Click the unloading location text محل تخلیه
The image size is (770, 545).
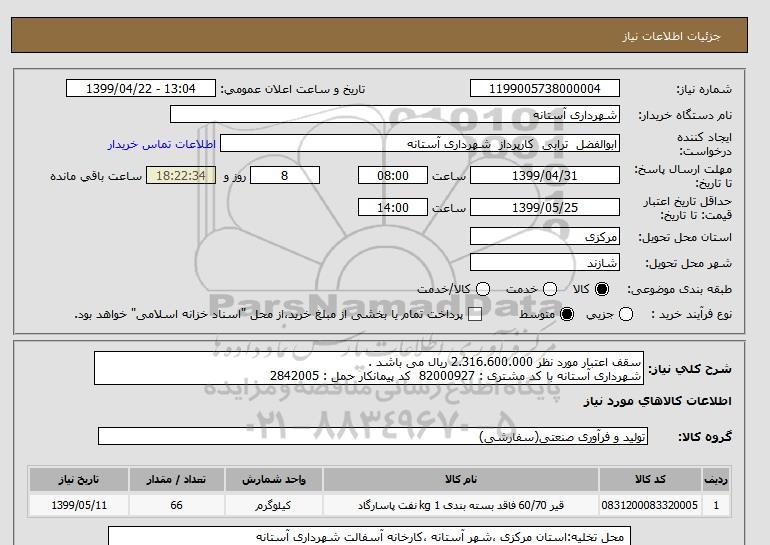pyautogui.click(x=440, y=537)
